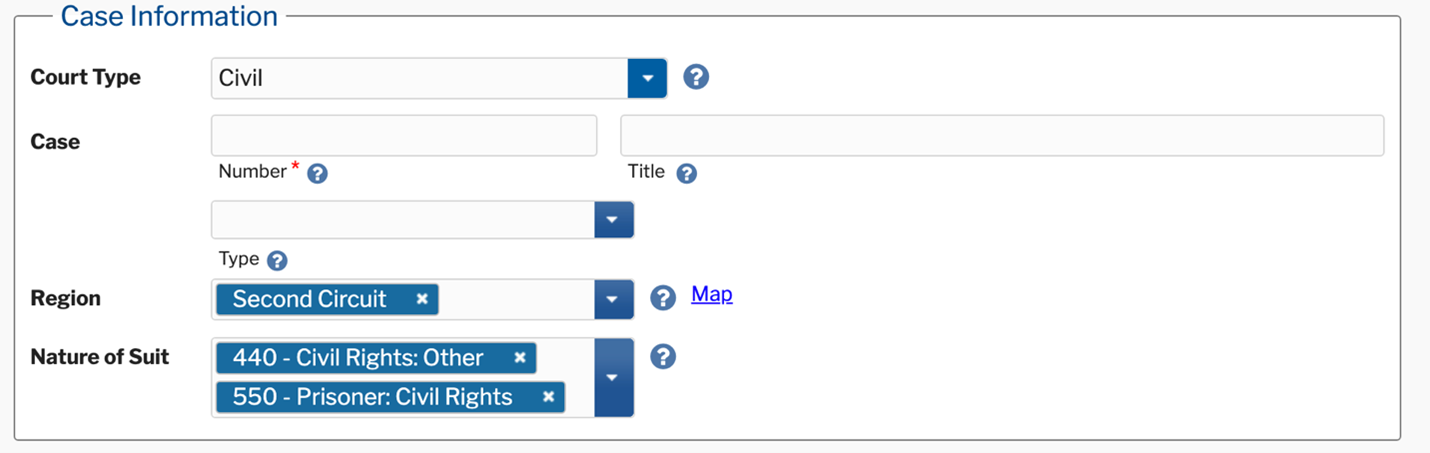Click the Court Type field showing Civil

(420, 78)
